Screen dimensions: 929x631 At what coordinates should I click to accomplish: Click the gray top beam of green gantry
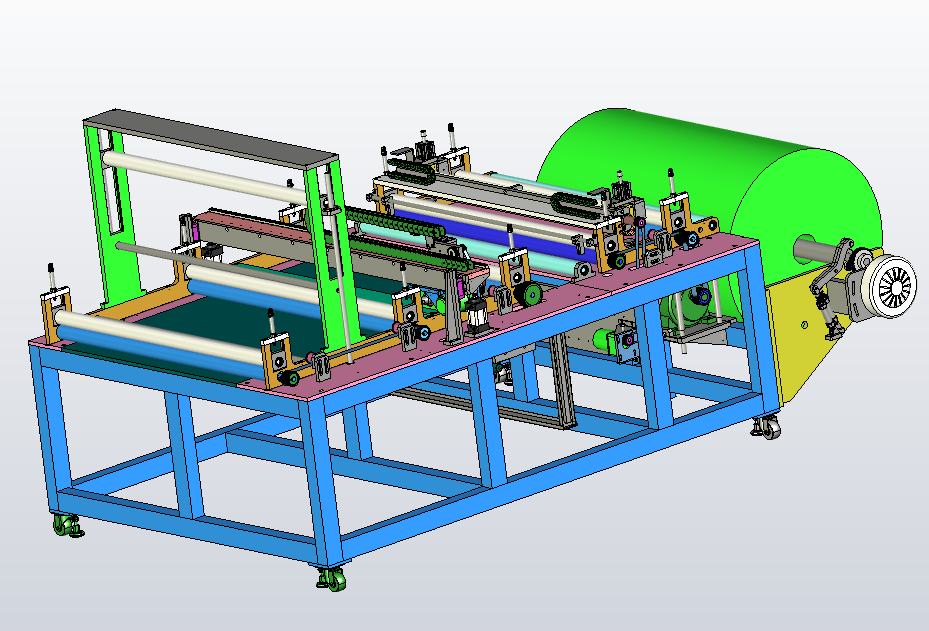(x=210, y=138)
